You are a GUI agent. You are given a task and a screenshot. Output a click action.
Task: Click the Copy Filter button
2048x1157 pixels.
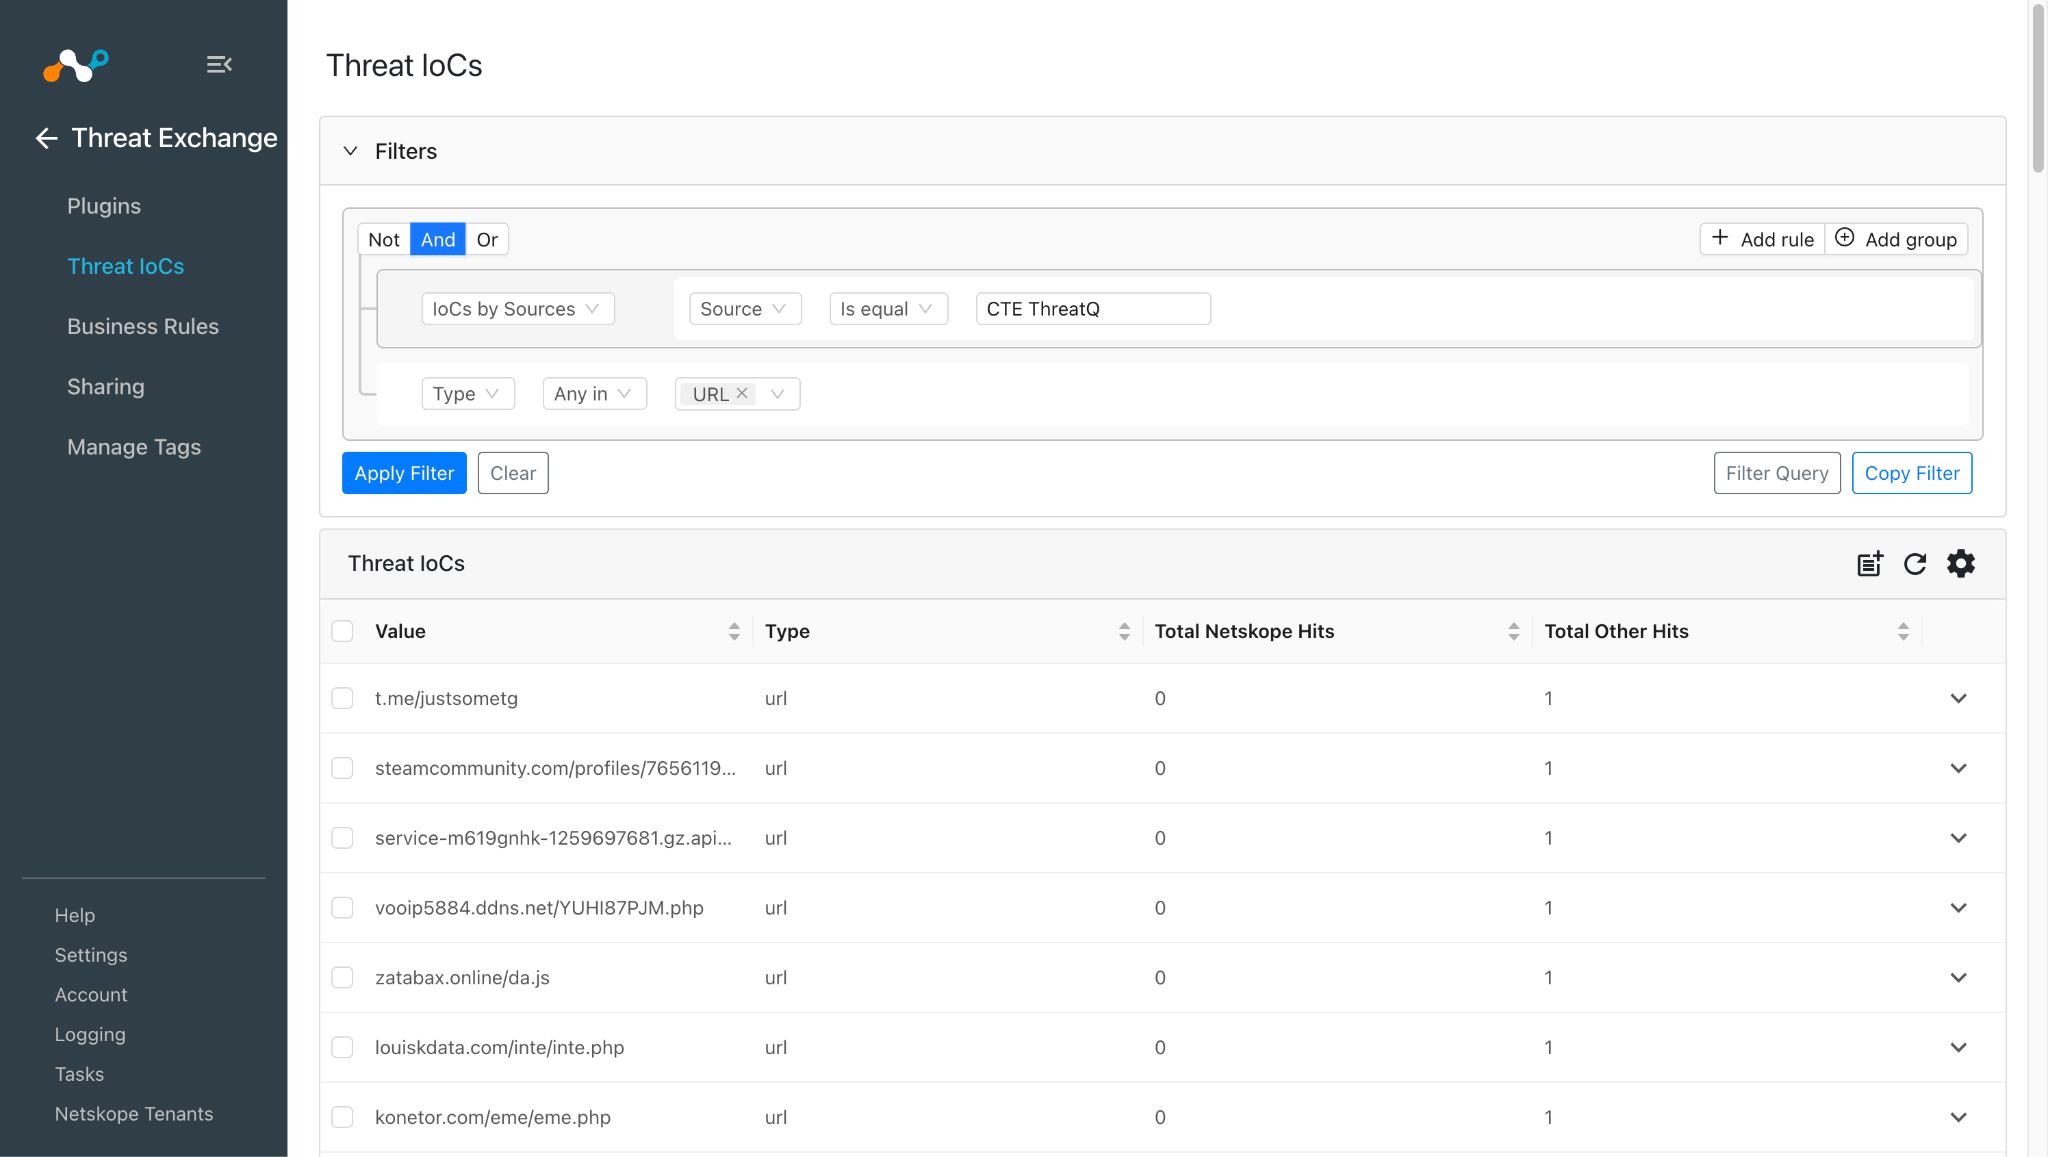(1912, 473)
